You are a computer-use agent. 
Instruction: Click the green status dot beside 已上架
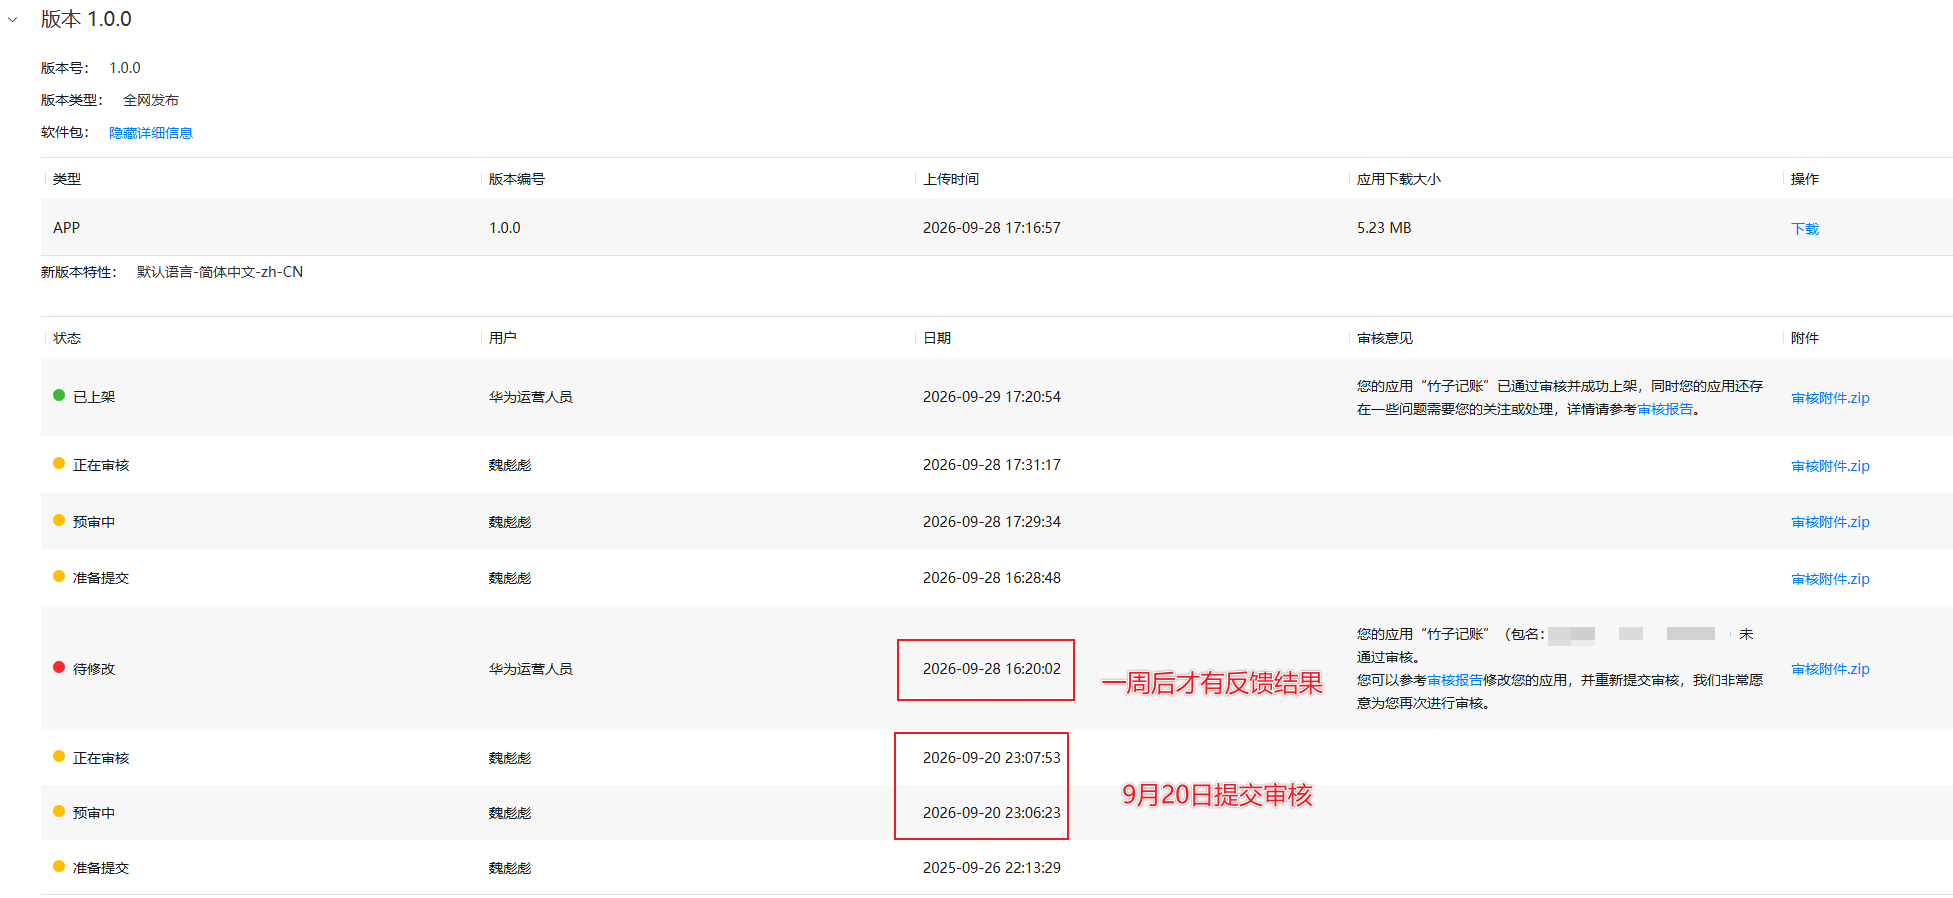point(59,395)
